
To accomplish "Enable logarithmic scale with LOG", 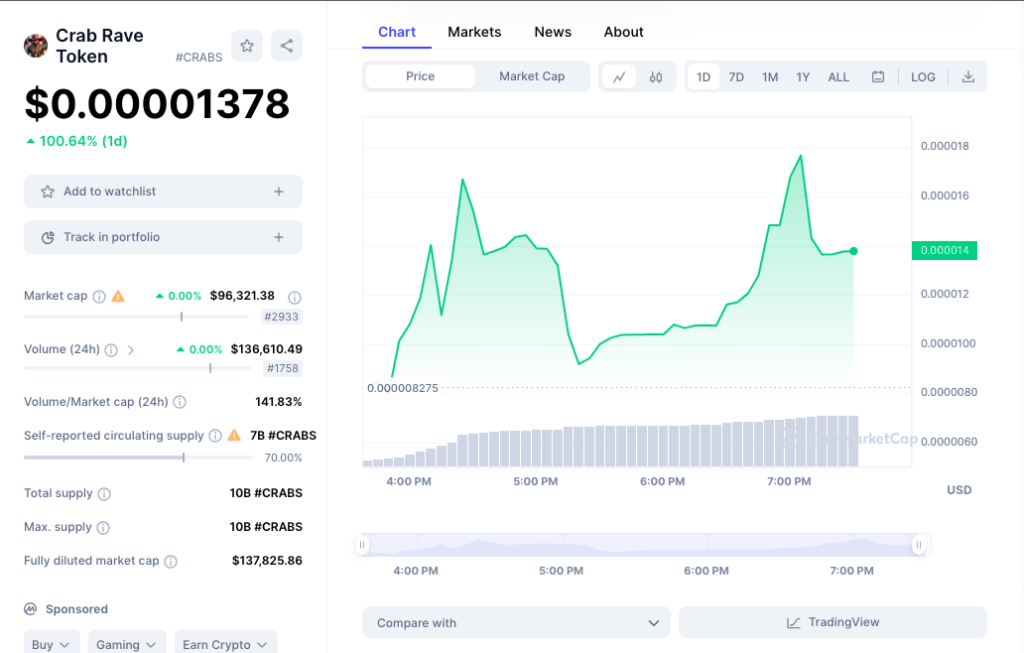I will point(922,76).
